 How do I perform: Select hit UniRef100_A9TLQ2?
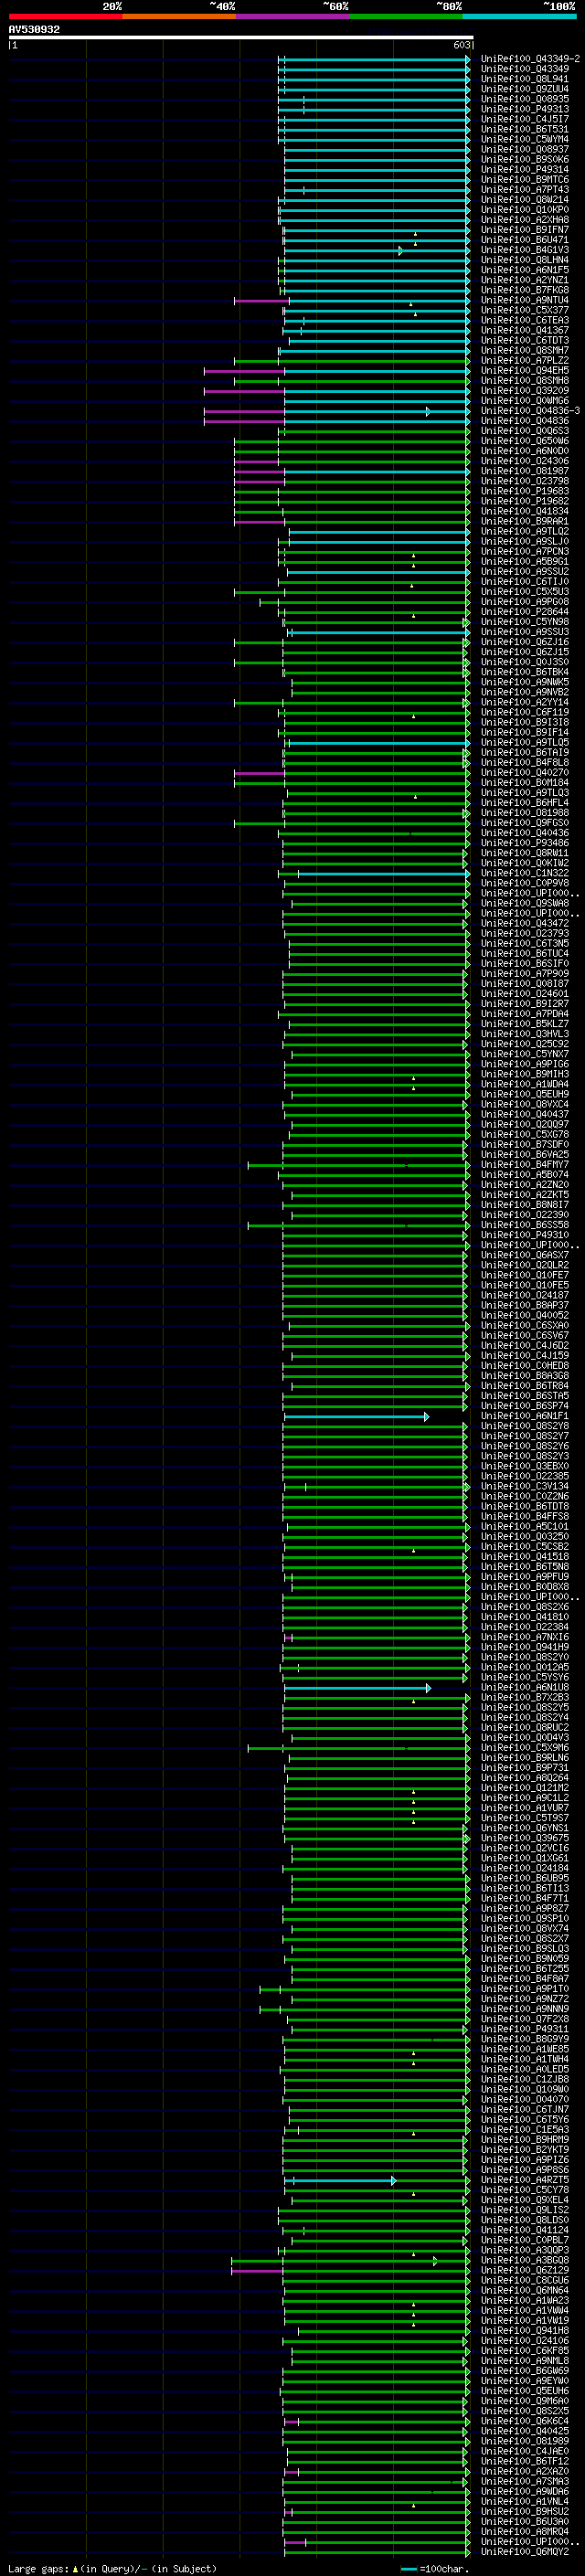[x=525, y=532]
